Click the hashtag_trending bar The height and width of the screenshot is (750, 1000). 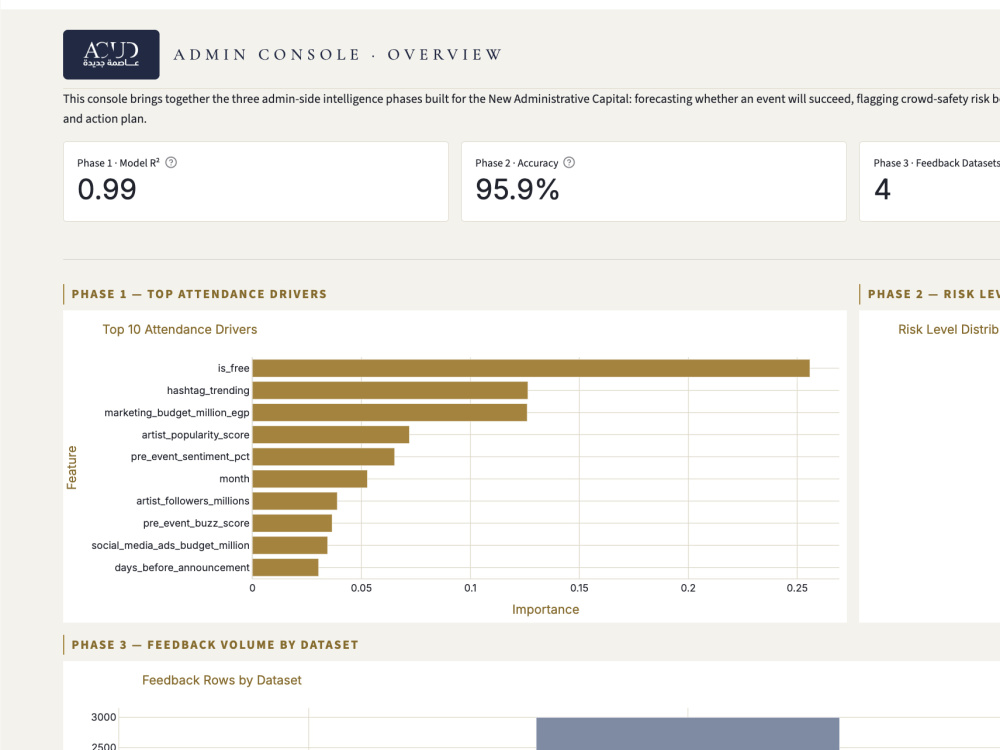pos(390,390)
